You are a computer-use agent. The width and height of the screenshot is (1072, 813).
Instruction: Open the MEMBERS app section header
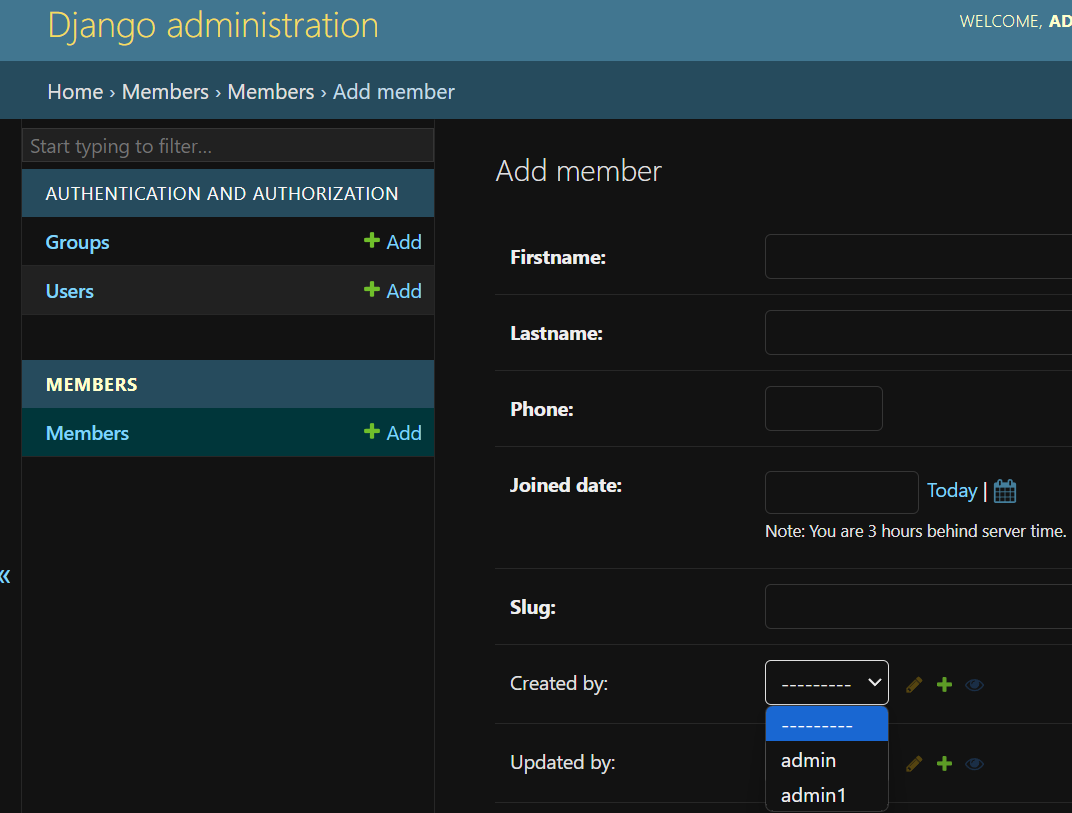pos(92,384)
